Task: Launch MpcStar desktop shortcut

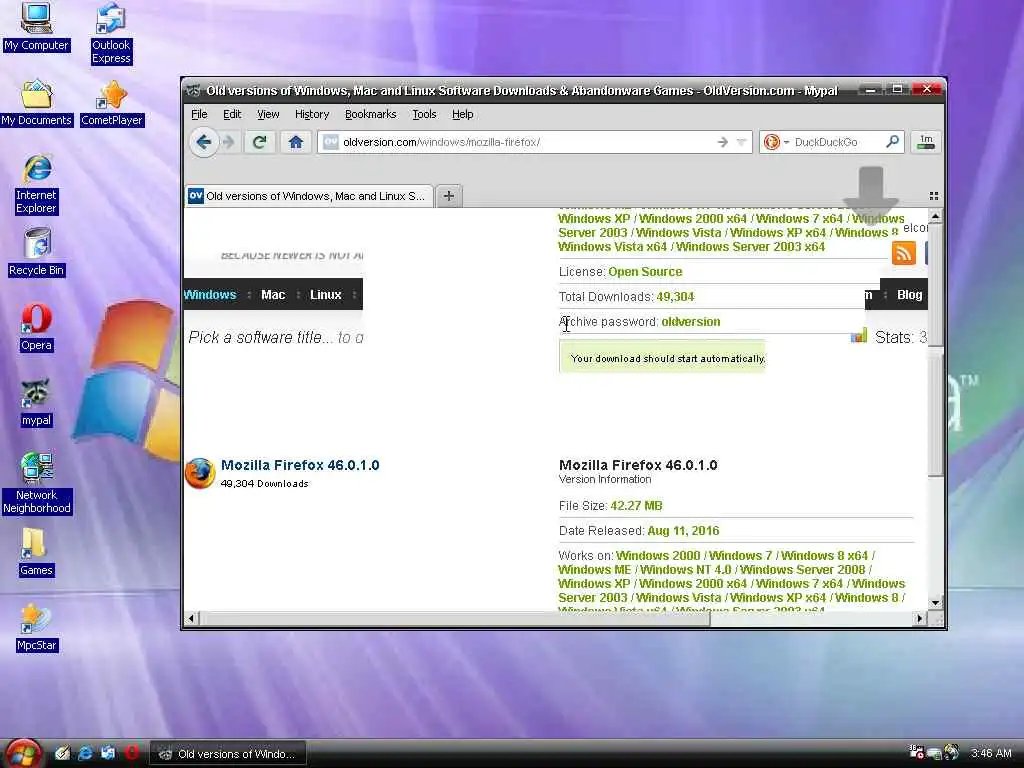Action: 37,628
